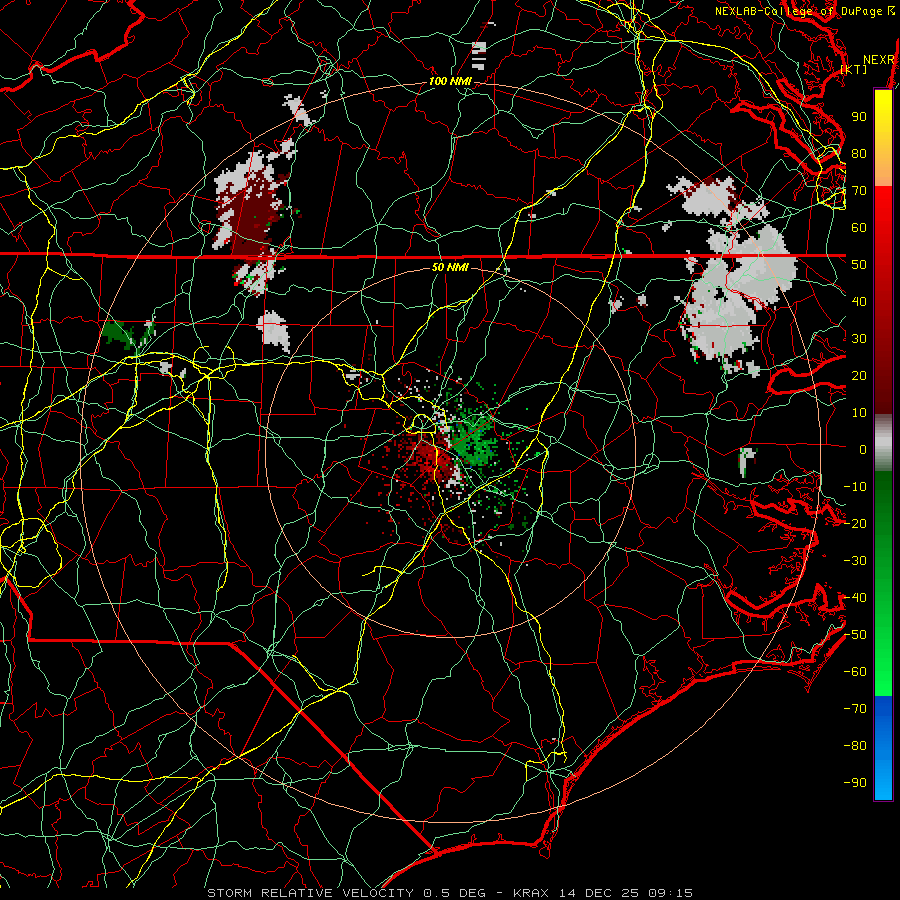
Task: Click the -40 value on the velocity scale
Action: coord(855,598)
